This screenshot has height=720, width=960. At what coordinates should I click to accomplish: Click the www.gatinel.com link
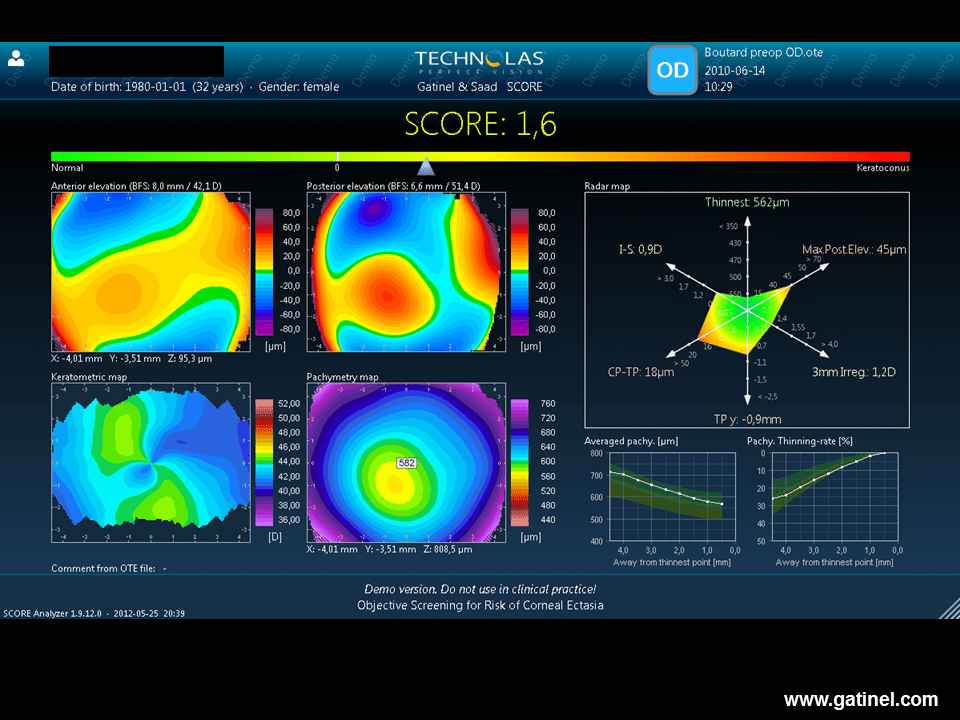click(860, 700)
